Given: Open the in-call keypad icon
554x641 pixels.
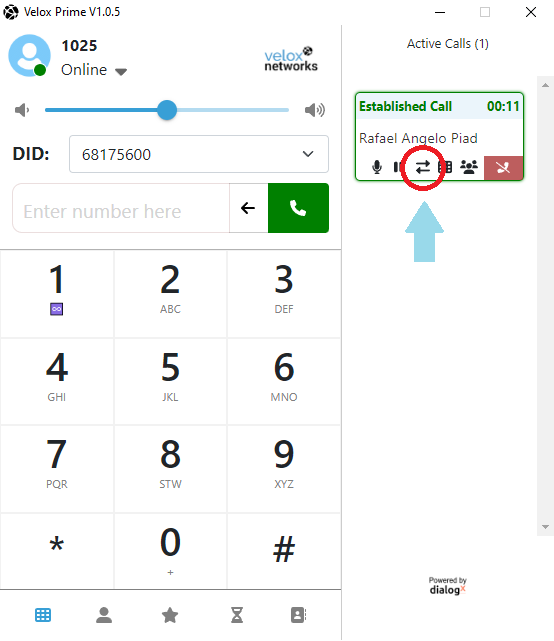Looking at the screenshot, I should pyautogui.click(x=445, y=167).
